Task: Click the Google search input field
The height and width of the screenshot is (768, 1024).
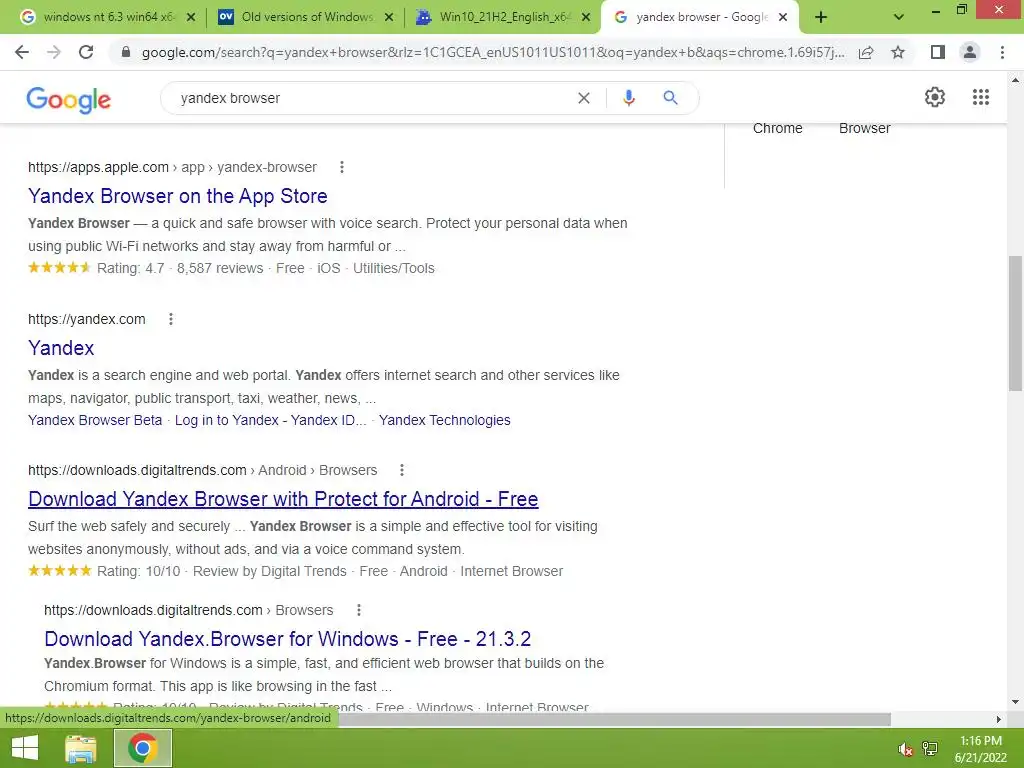Action: pos(372,98)
